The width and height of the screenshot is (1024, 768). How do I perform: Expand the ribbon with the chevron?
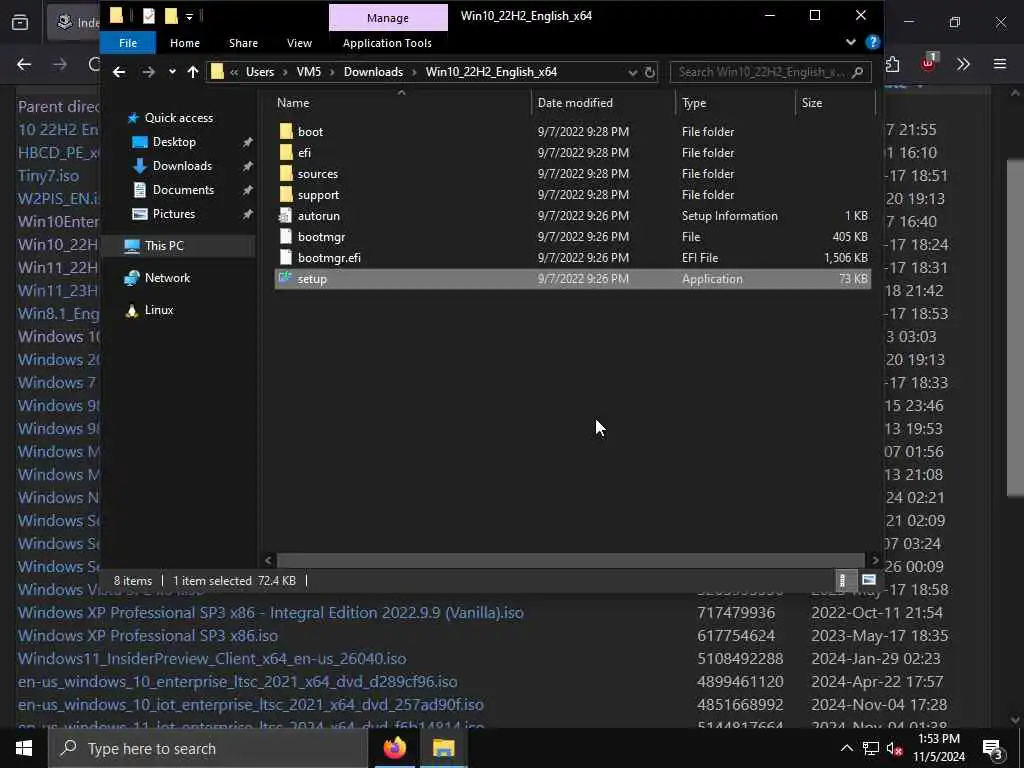[x=850, y=42]
